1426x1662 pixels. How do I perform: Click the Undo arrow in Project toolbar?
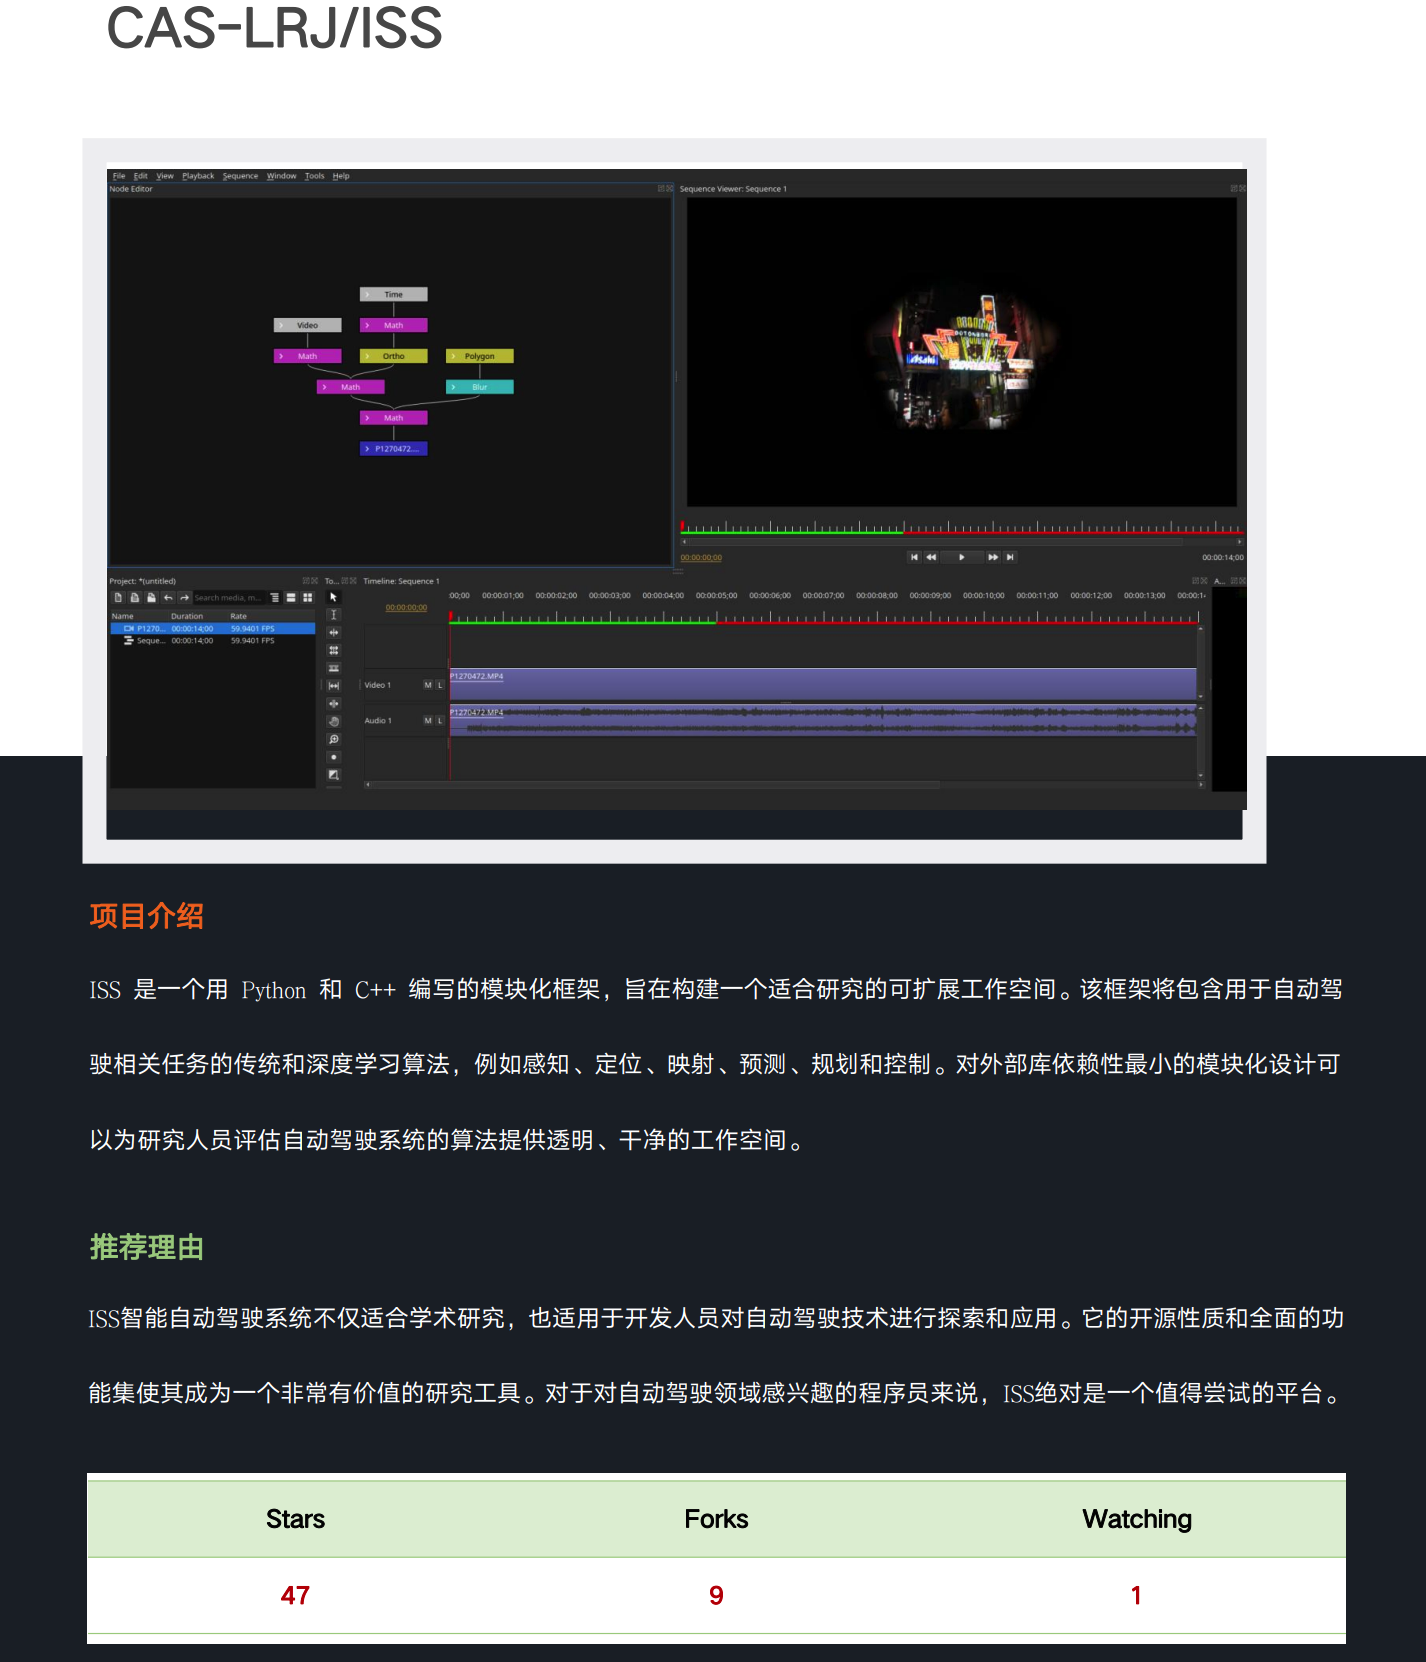point(168,597)
